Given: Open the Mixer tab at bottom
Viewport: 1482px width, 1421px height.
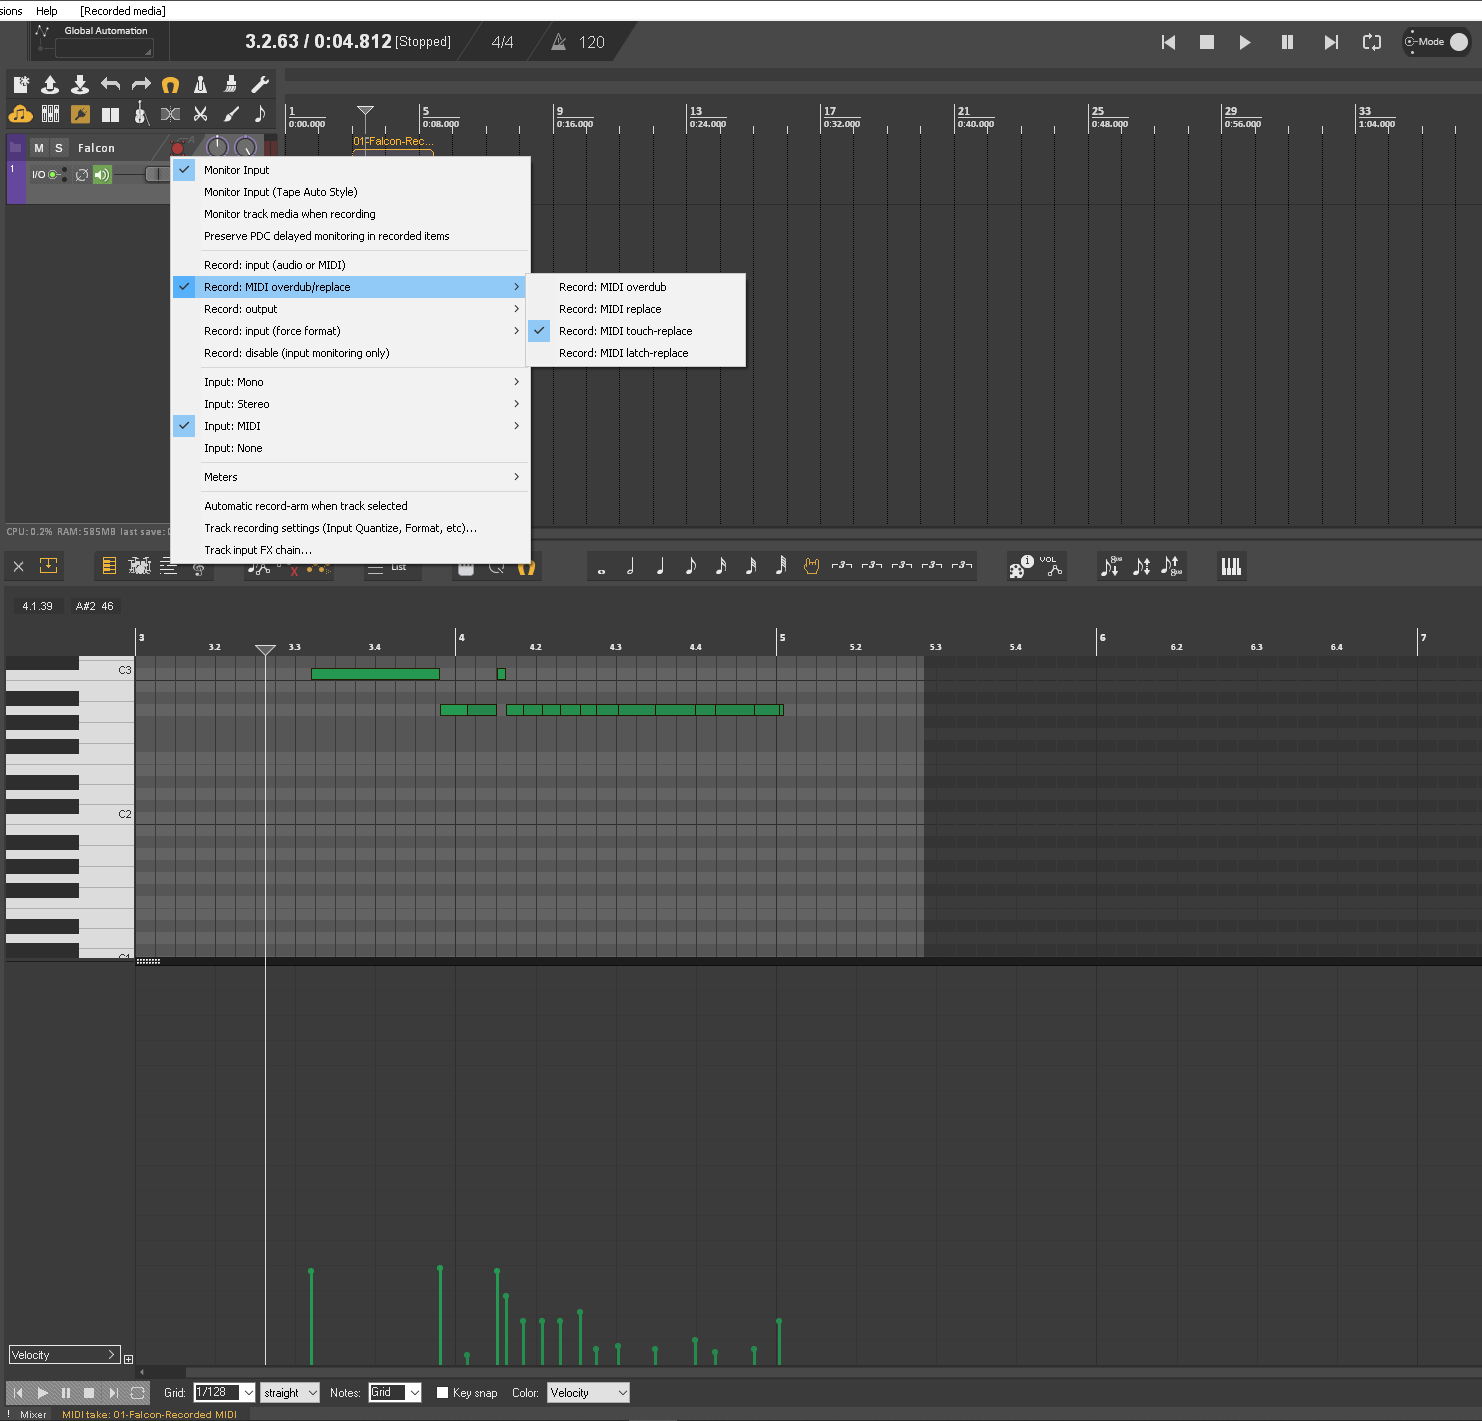Looking at the screenshot, I should pyautogui.click(x=33, y=1414).
